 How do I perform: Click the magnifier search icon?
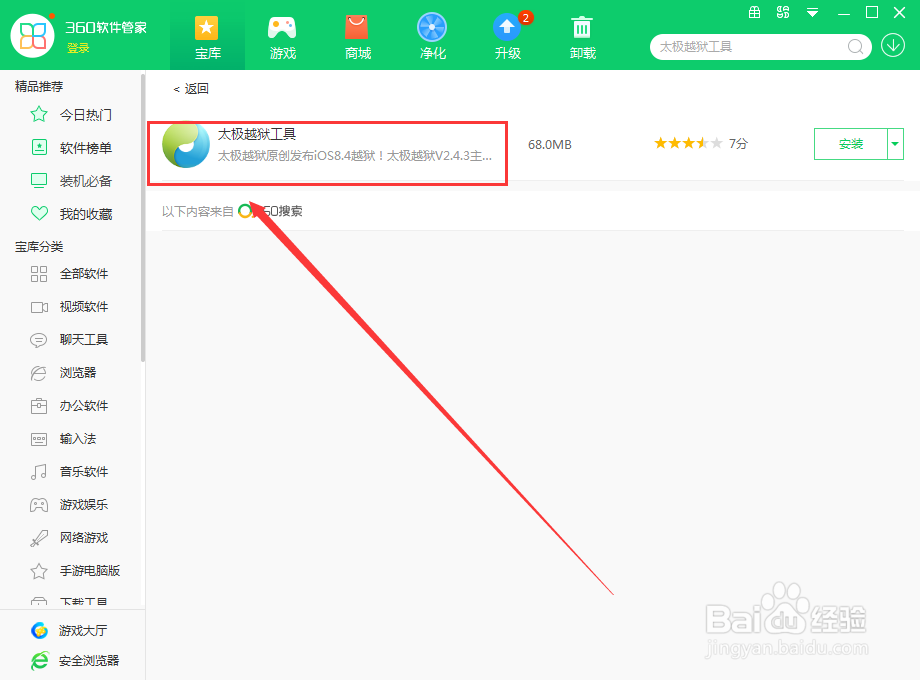(855, 46)
